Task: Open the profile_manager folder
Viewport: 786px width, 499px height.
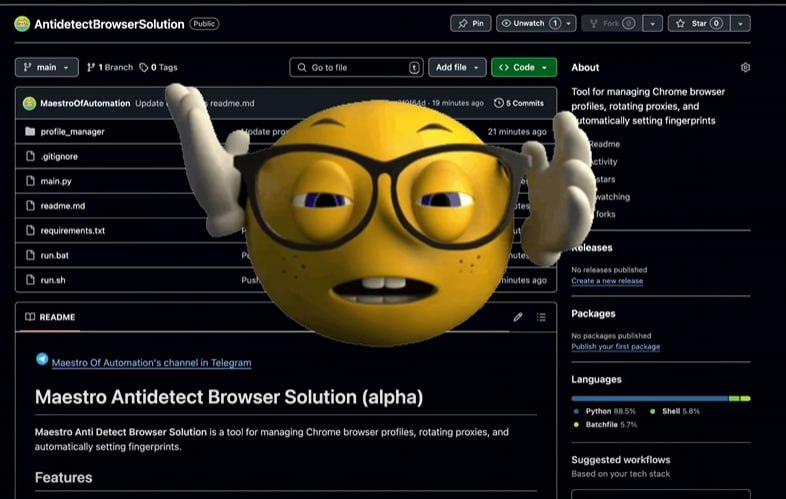Action: tap(73, 131)
